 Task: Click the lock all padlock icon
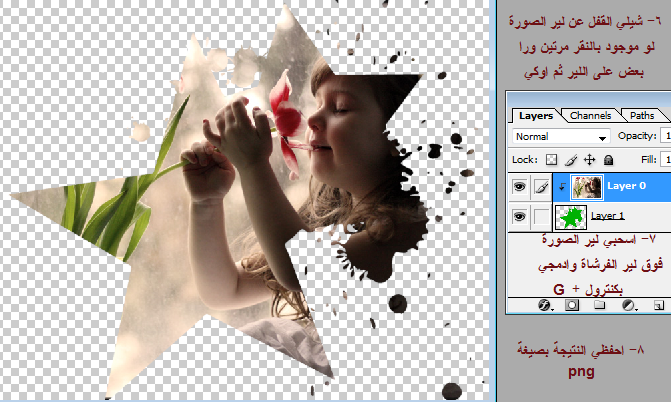coord(606,159)
